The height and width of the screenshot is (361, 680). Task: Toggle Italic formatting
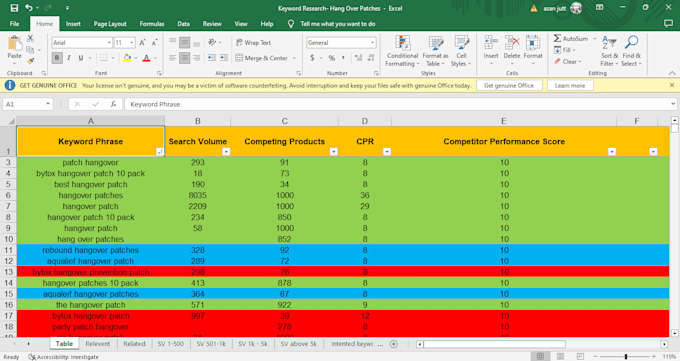coord(69,58)
